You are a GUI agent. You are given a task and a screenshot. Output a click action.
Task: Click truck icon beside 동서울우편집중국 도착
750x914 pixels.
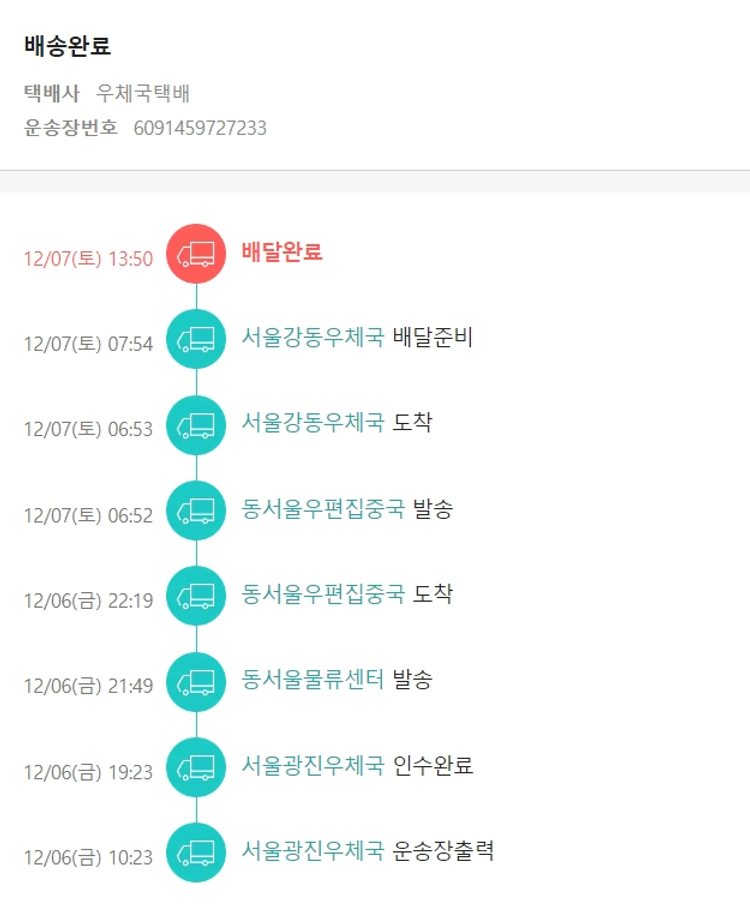point(196,596)
